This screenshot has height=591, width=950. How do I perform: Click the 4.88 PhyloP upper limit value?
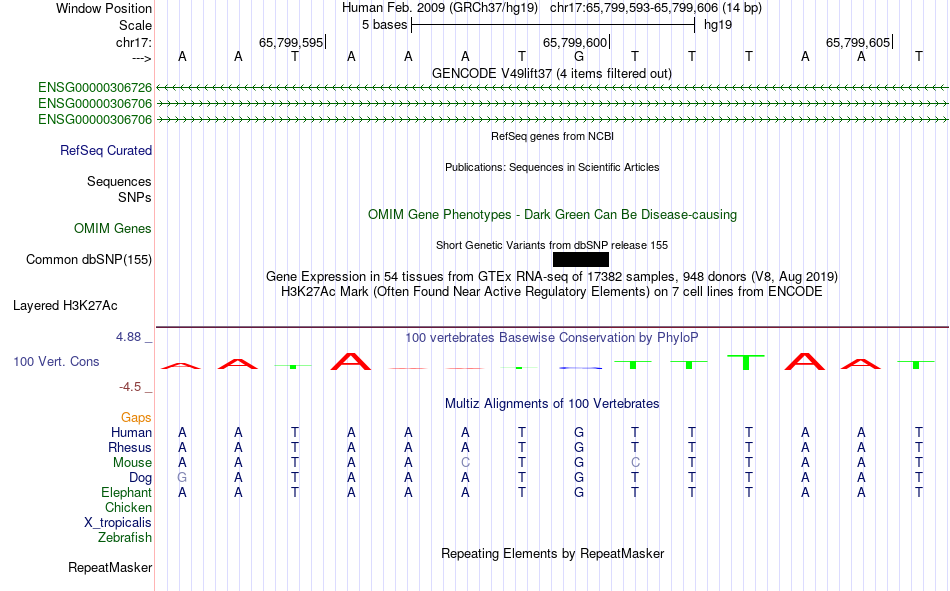tap(128, 337)
